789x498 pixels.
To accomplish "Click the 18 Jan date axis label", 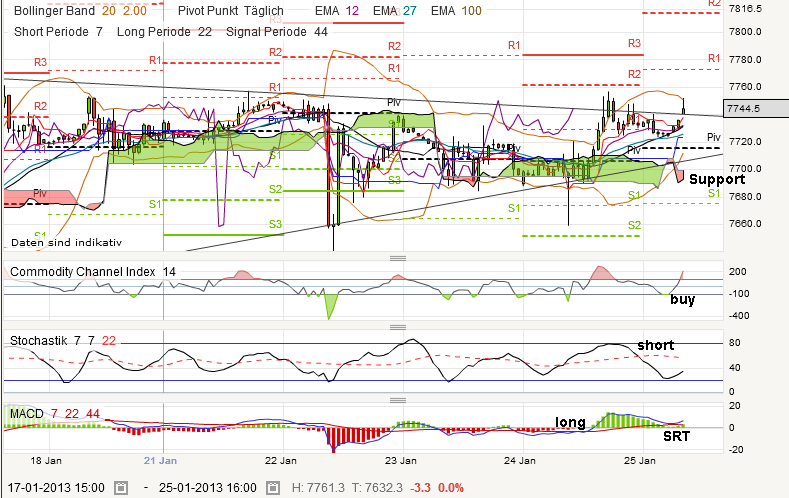I will [x=46, y=460].
